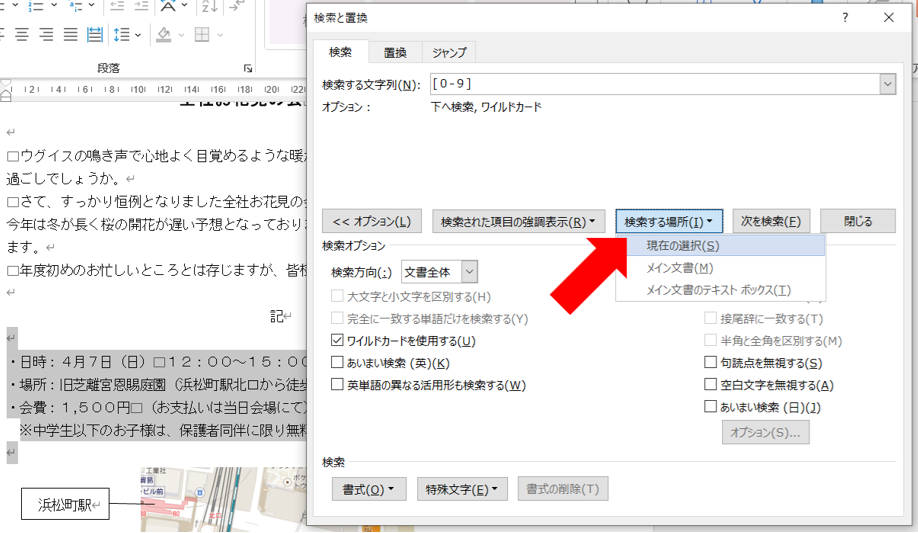Close the 検索と置換 dialog with X

click(x=889, y=18)
